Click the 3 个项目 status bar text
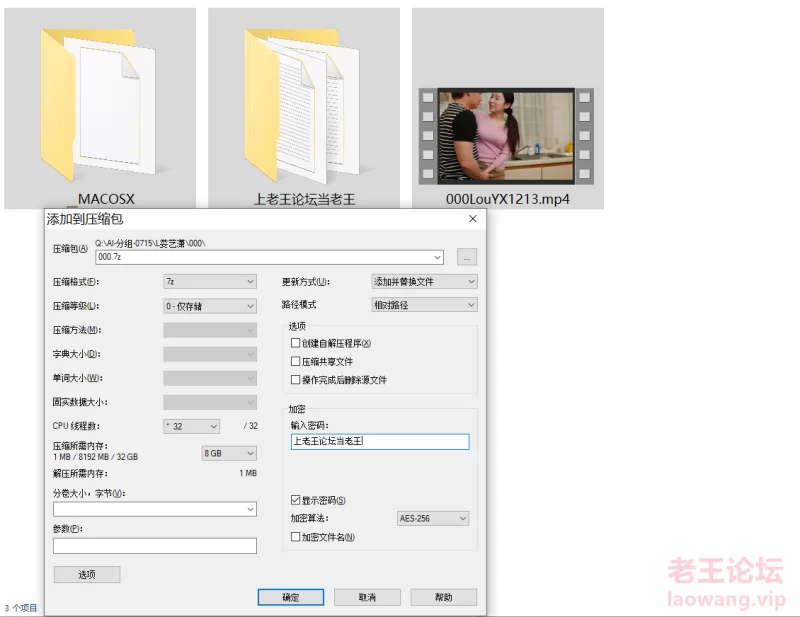 coord(21,608)
